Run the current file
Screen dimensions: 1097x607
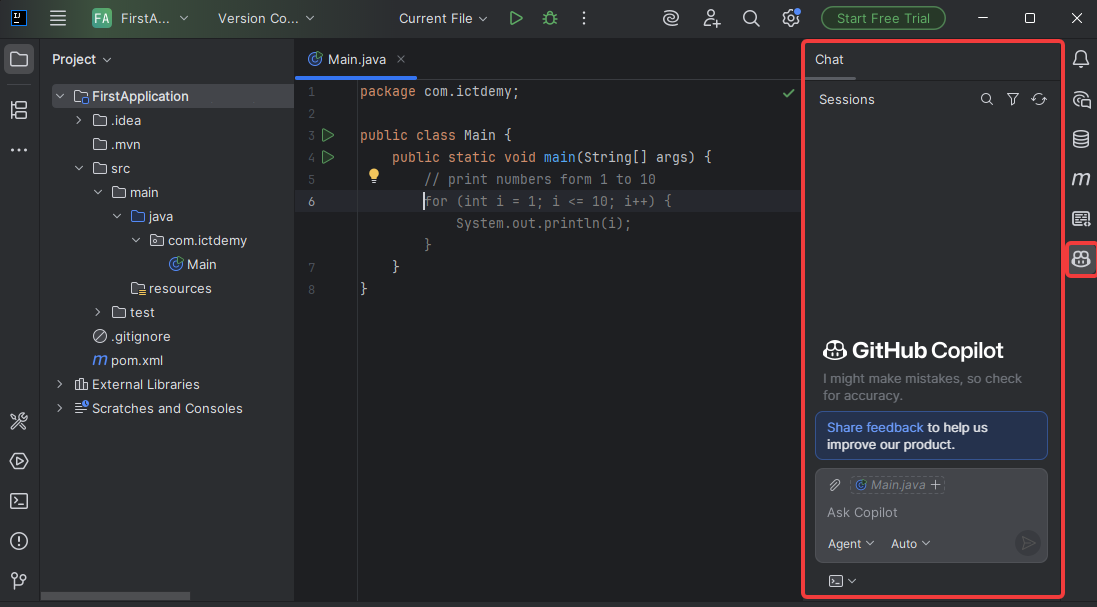coord(516,18)
